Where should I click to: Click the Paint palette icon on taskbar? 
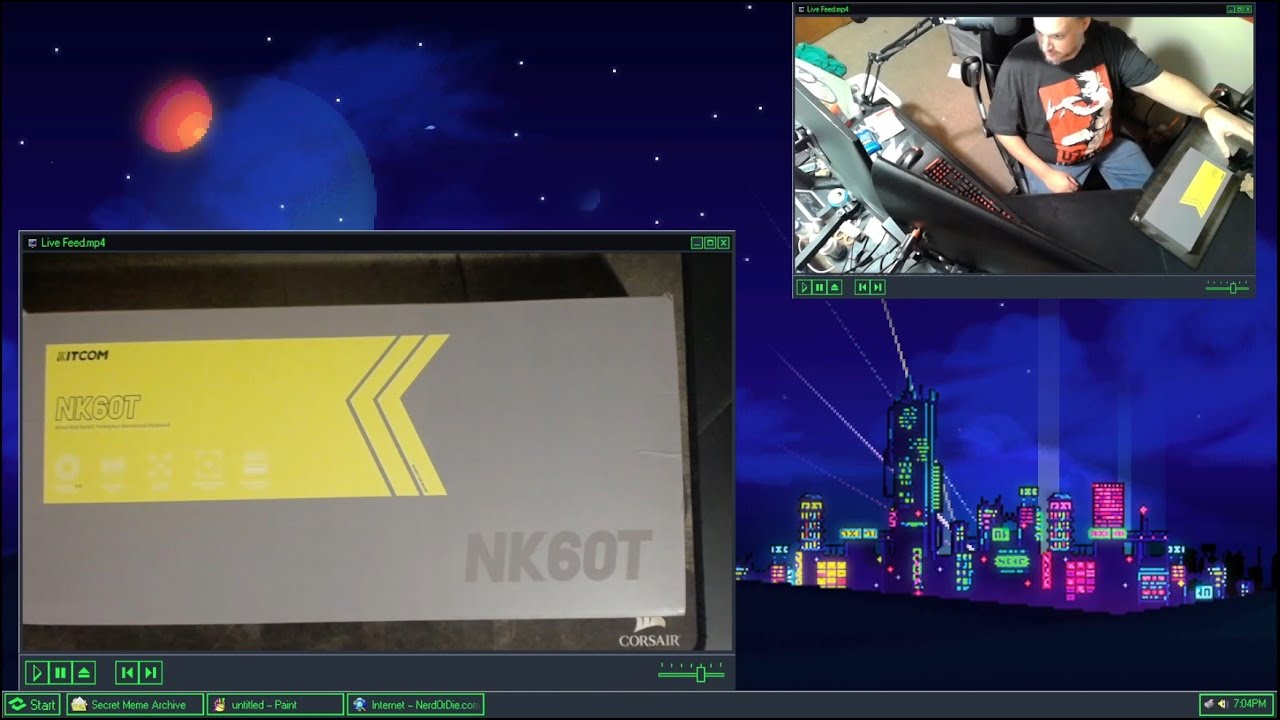(x=219, y=705)
